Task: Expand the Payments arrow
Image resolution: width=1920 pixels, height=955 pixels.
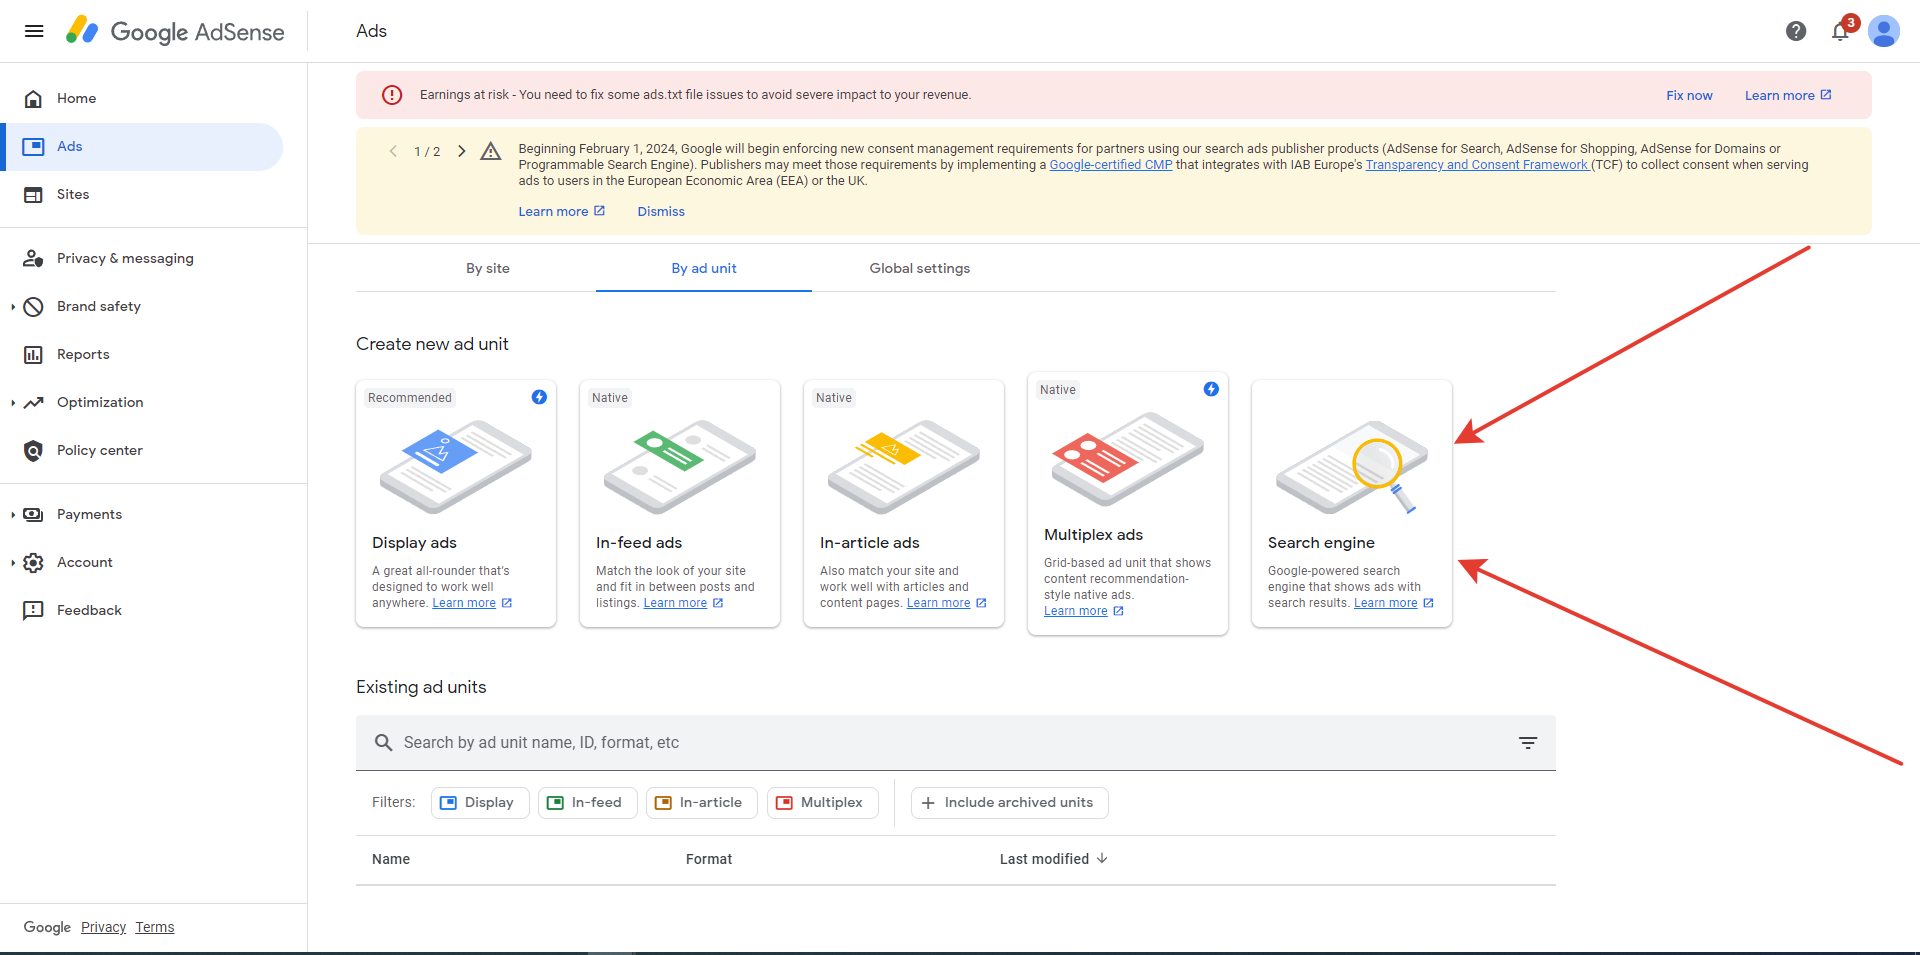Action: (13, 515)
